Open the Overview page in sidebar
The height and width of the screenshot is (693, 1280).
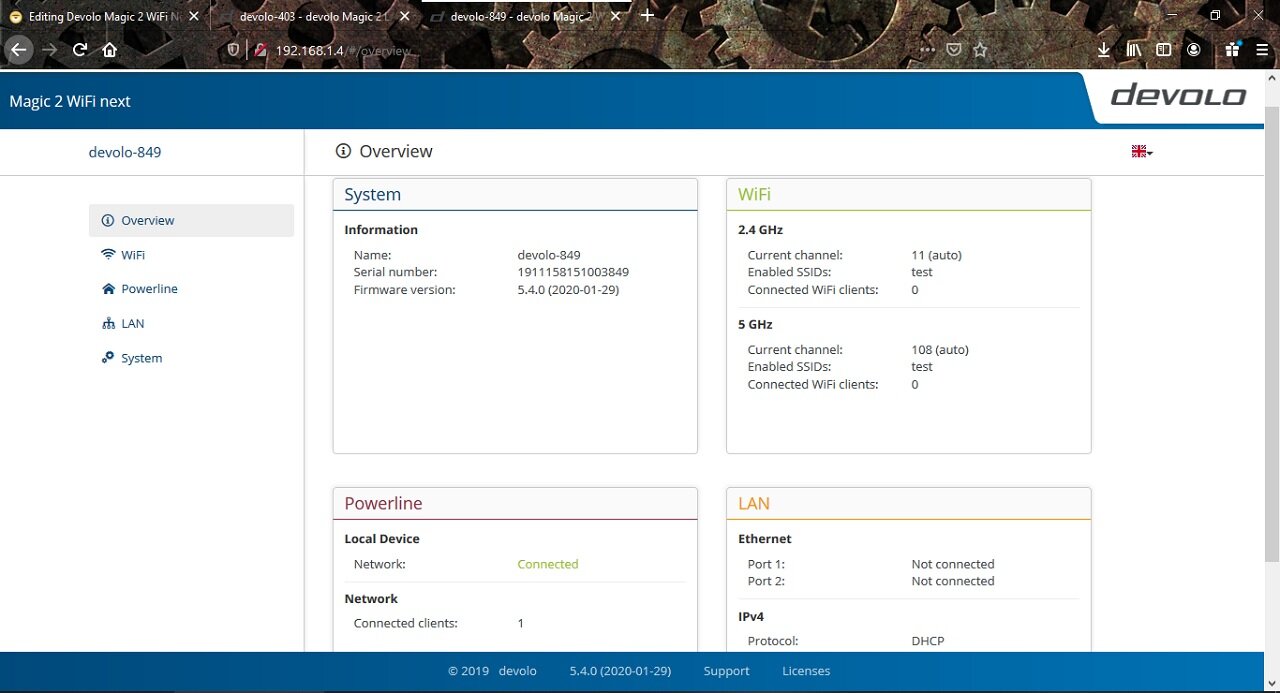point(191,220)
